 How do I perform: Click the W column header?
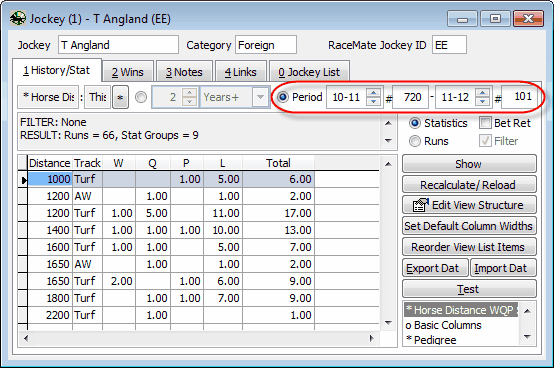pos(118,163)
